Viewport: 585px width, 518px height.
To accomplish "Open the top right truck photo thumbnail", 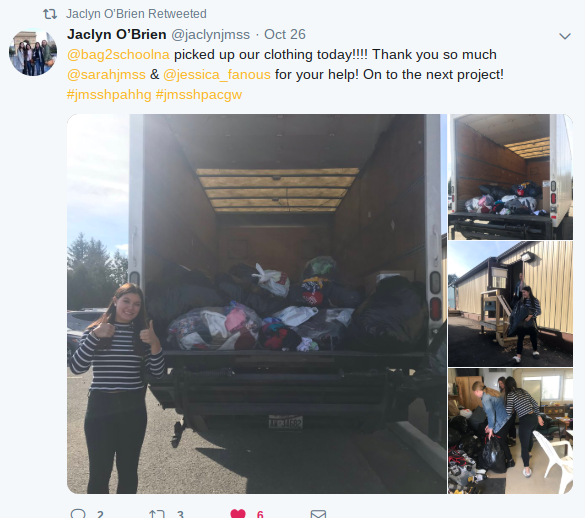I will (510, 177).
